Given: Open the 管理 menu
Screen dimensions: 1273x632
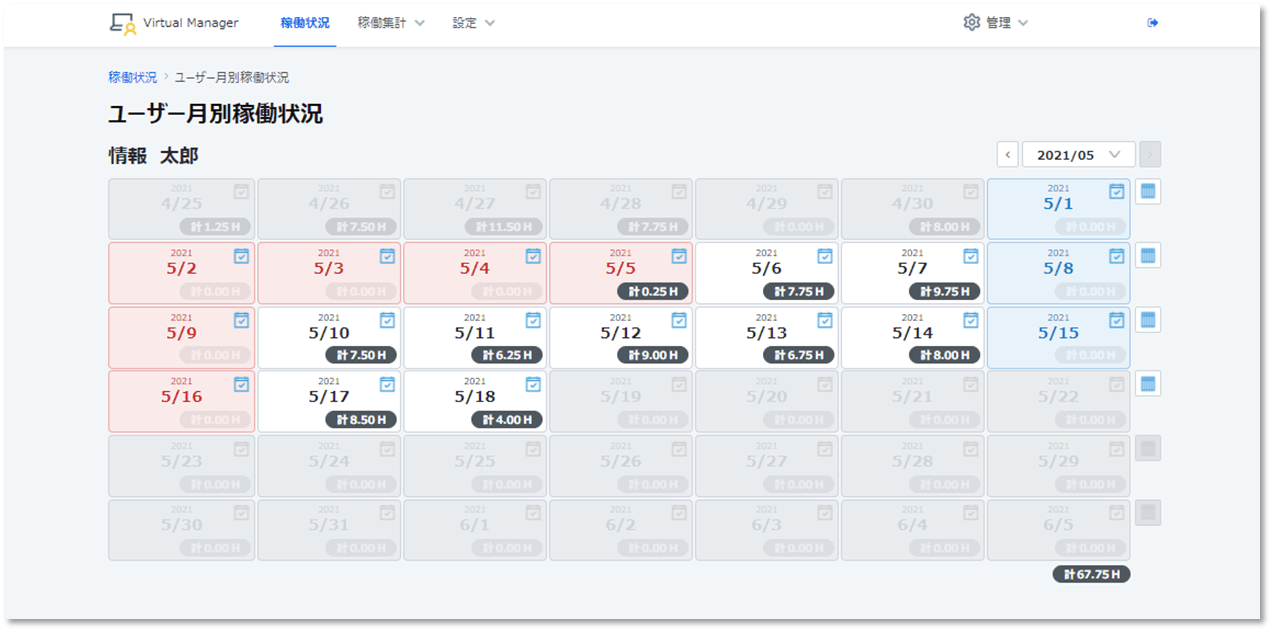Looking at the screenshot, I should [x=1006, y=23].
